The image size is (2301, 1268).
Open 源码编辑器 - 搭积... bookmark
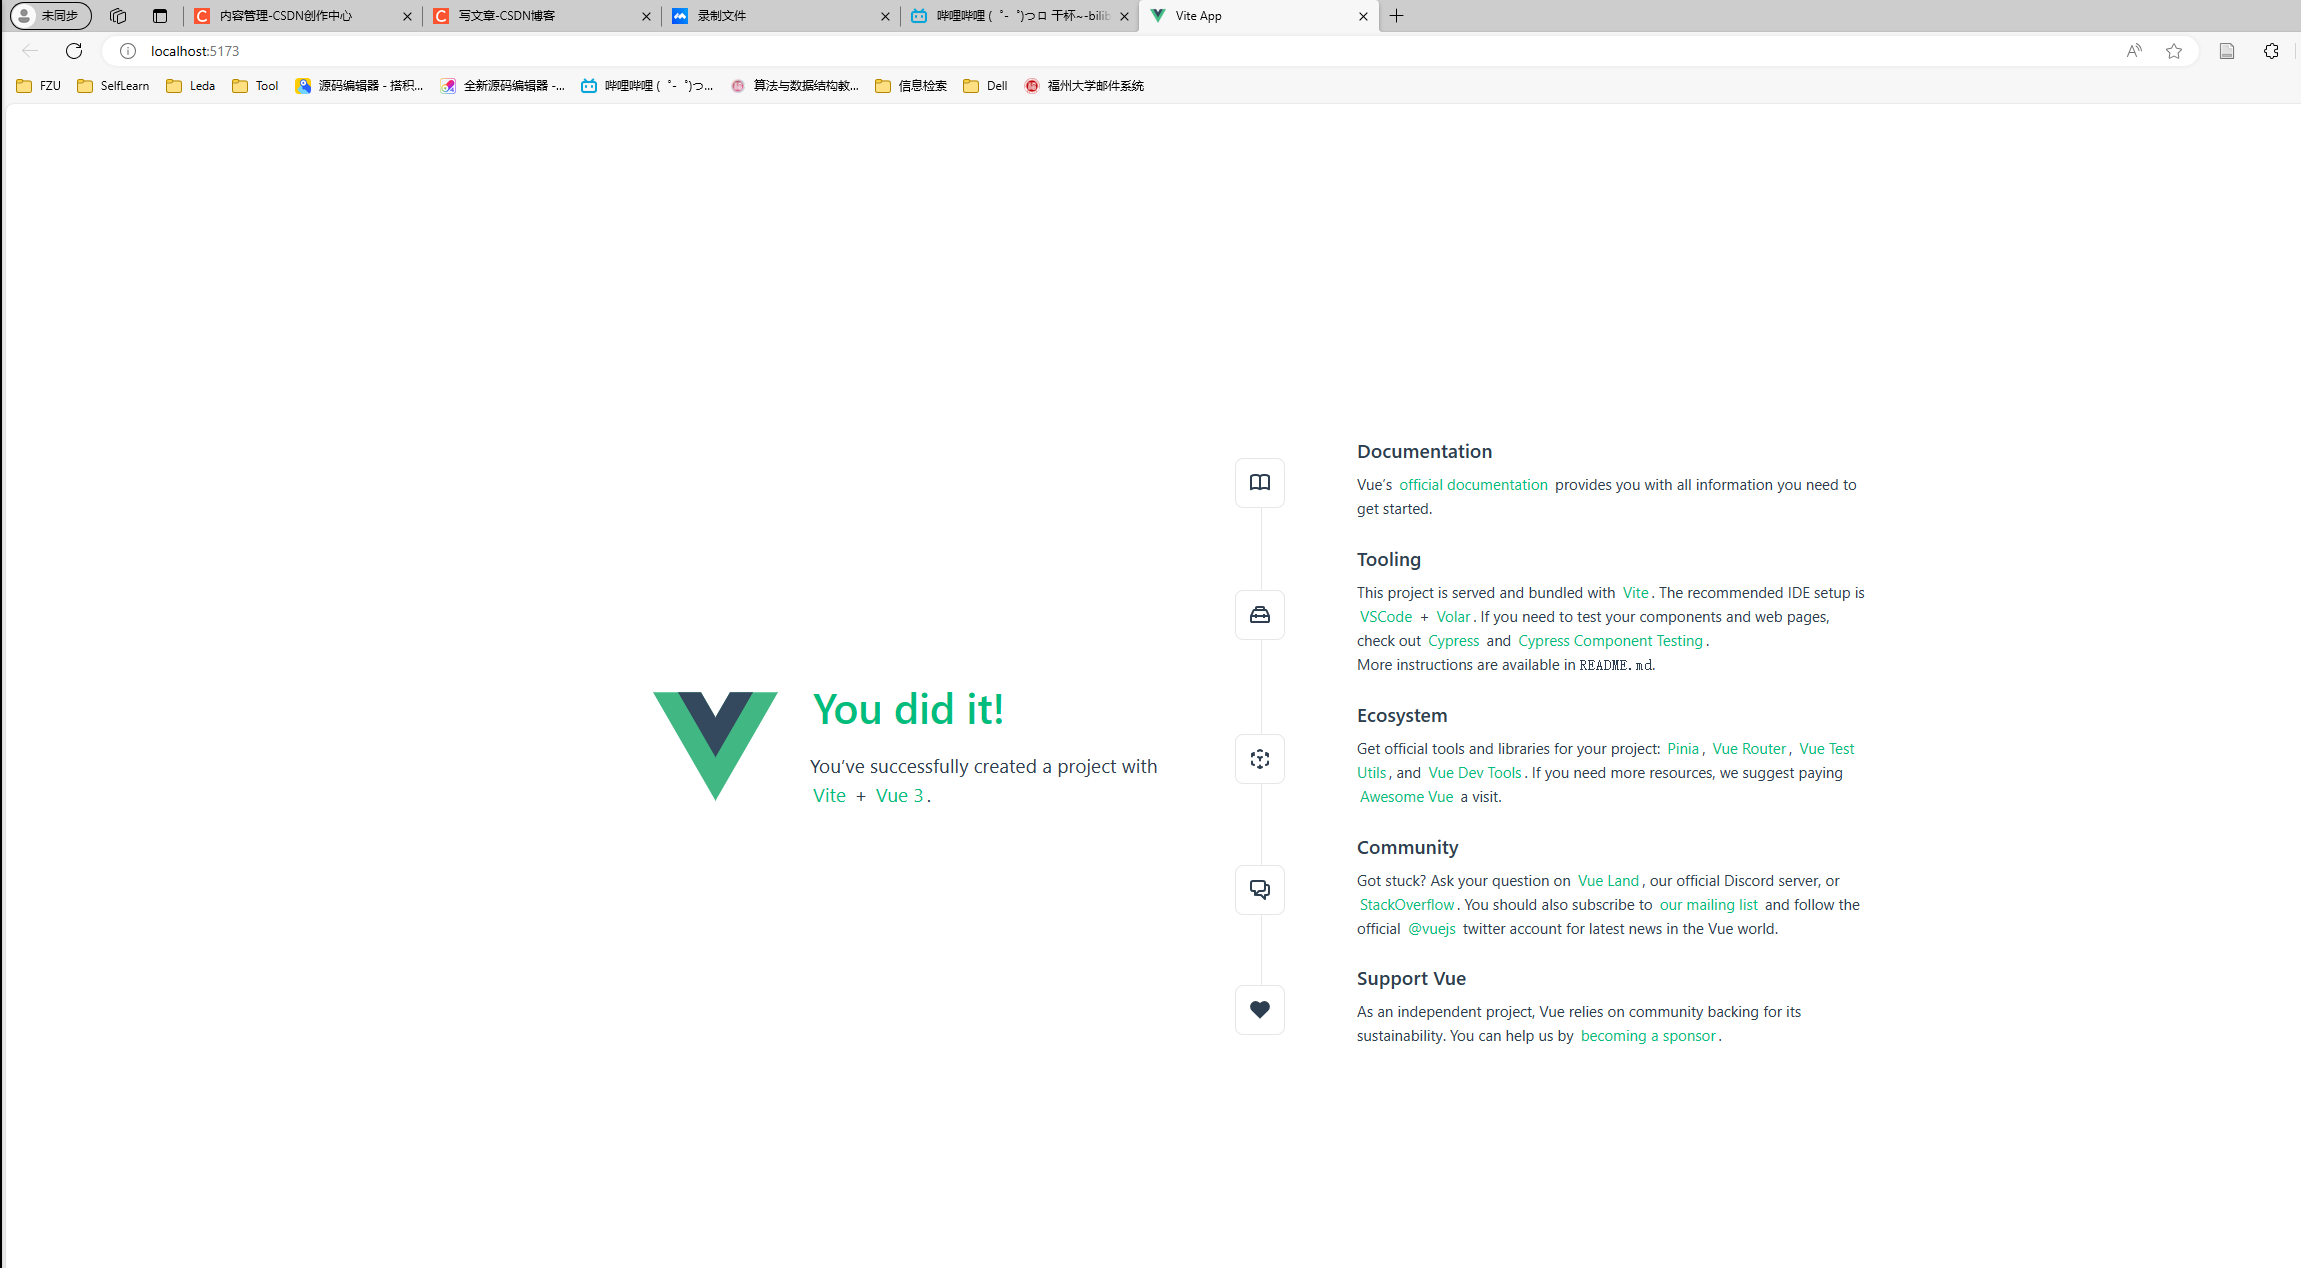pos(359,86)
